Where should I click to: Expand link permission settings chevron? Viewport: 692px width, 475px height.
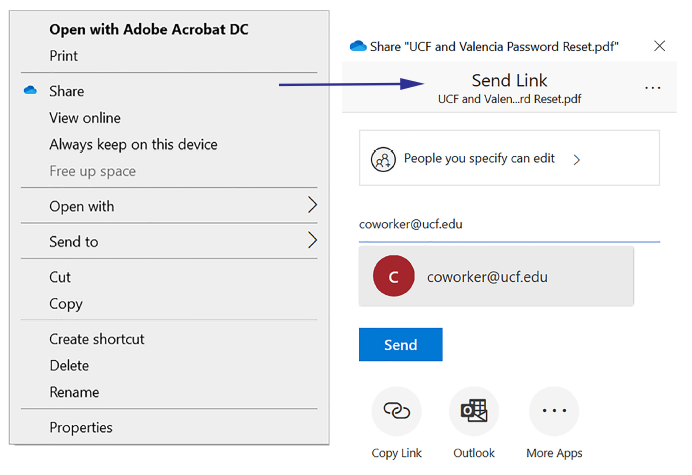576,159
